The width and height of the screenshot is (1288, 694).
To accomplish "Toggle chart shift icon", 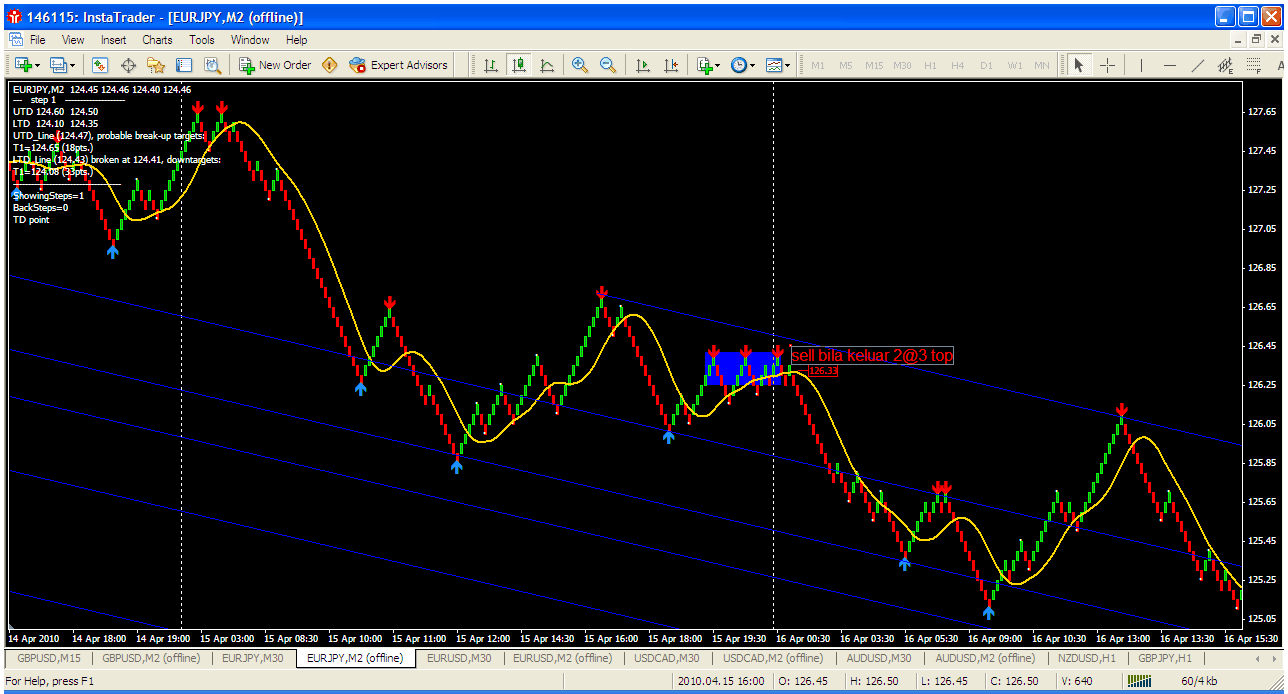I will (x=671, y=65).
